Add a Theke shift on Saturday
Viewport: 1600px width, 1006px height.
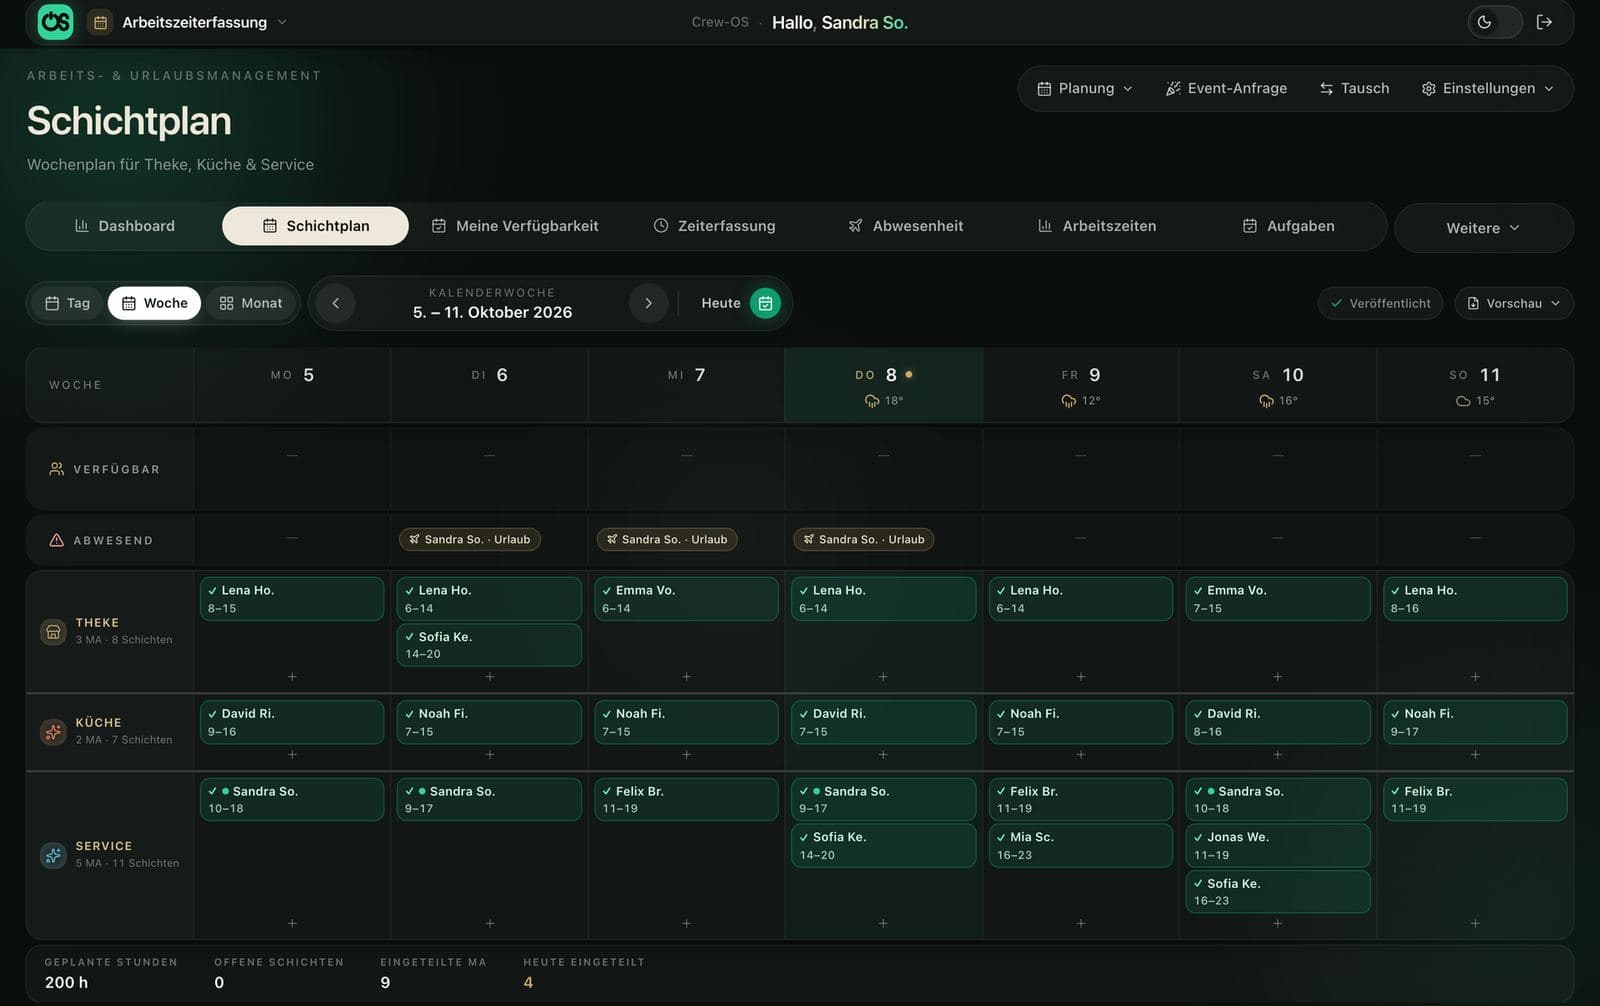(1277, 677)
